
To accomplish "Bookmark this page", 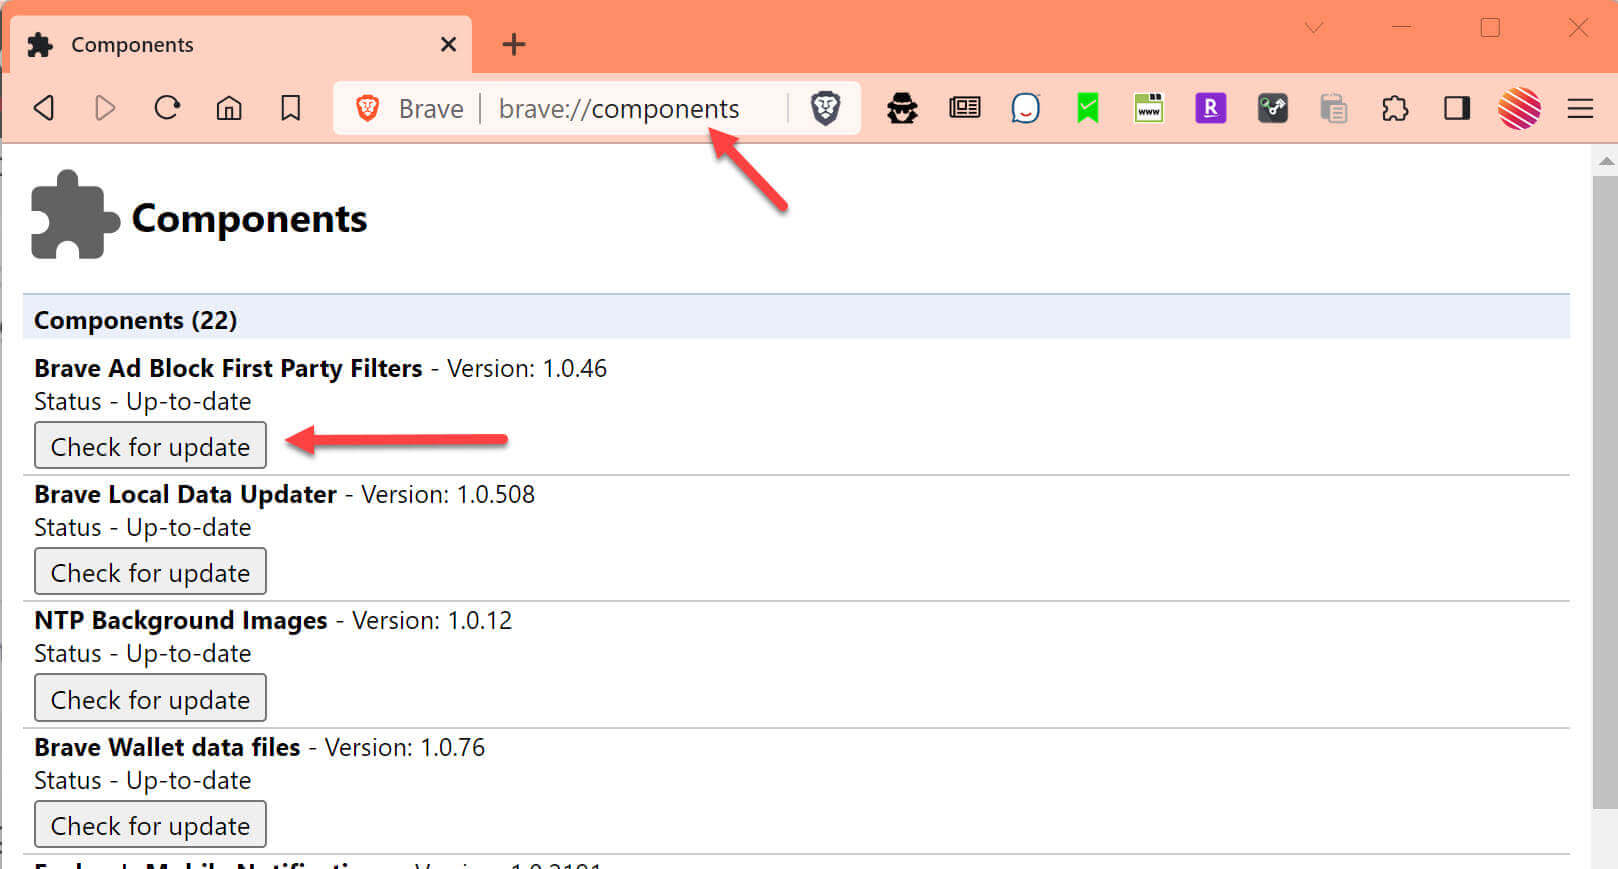I will (x=291, y=108).
